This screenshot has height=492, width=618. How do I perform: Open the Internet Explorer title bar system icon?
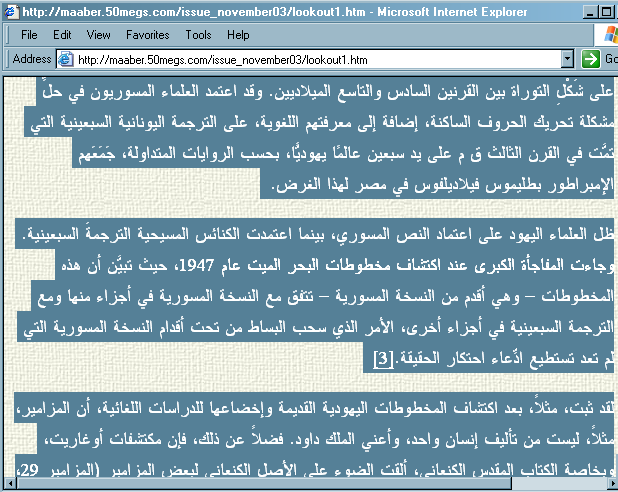click(x=11, y=11)
